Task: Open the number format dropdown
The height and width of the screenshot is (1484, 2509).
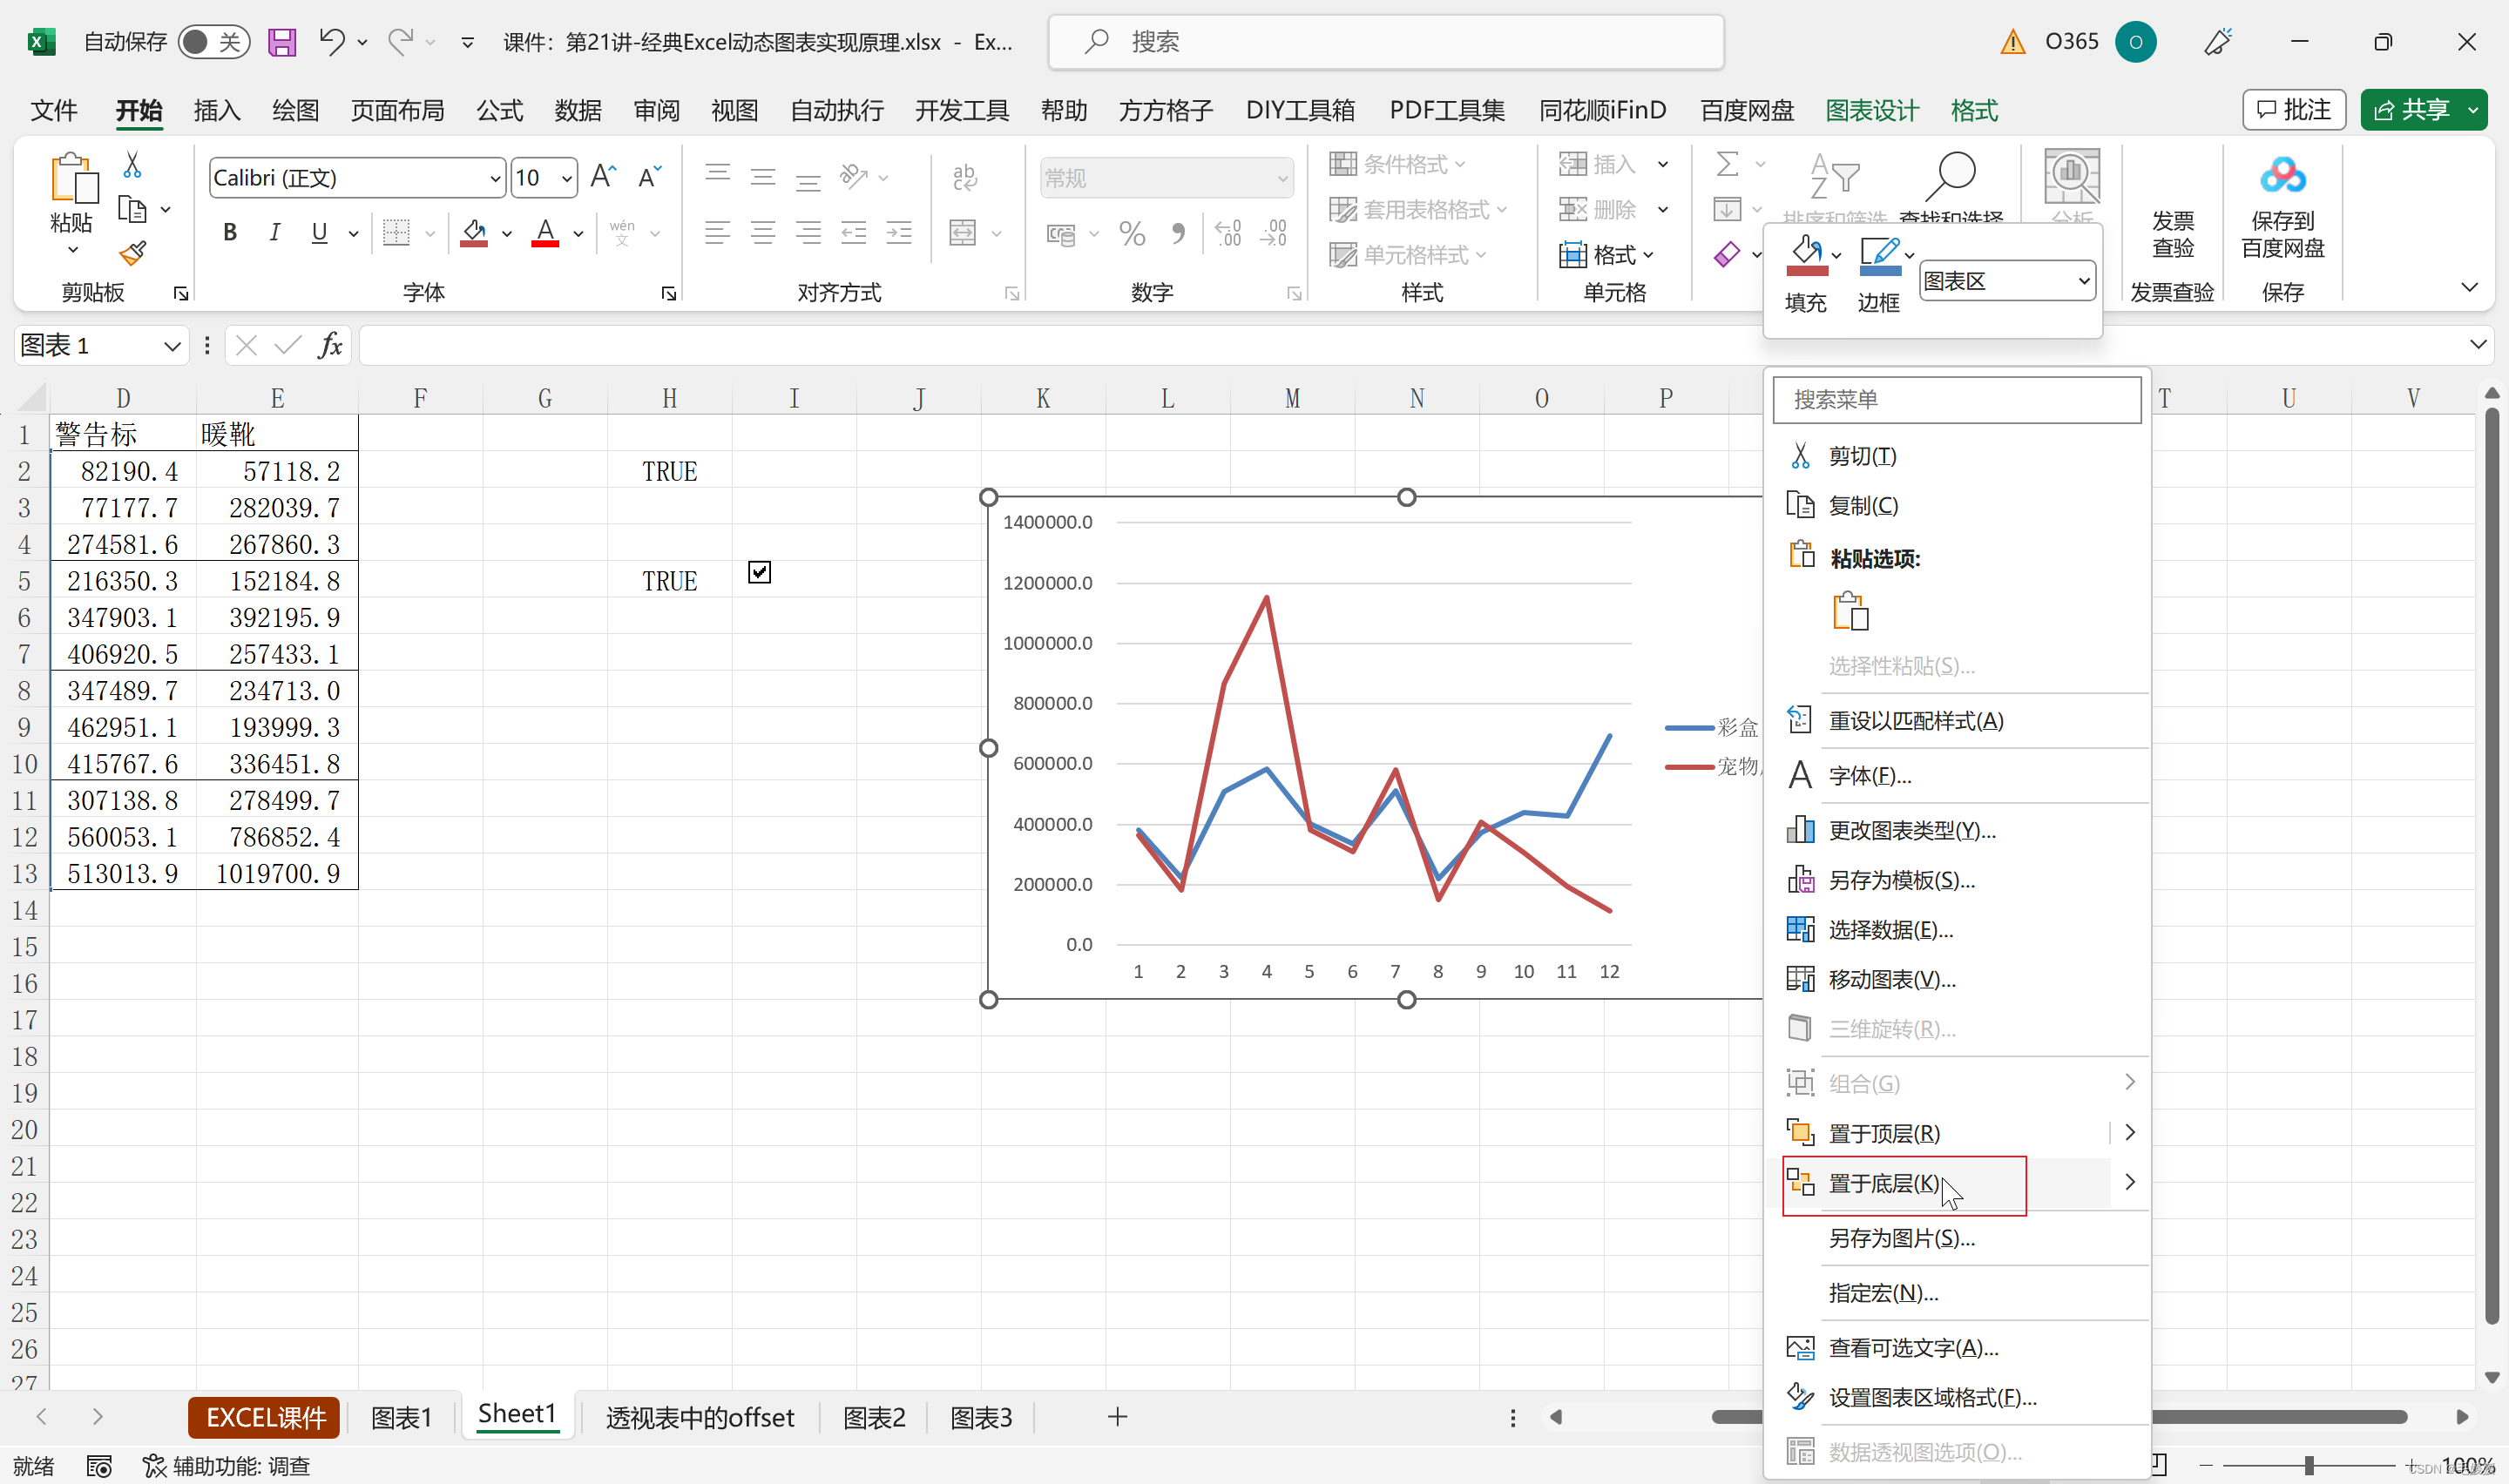Action: pyautogui.click(x=1282, y=178)
